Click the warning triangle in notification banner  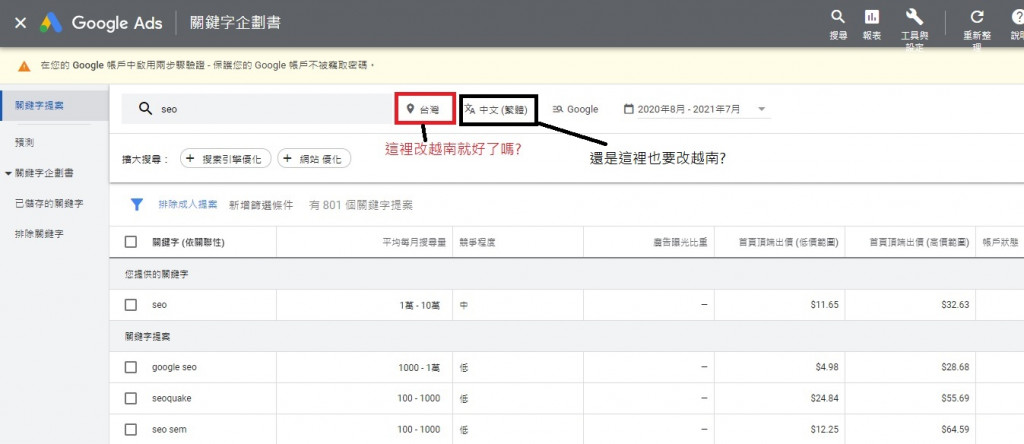pyautogui.click(x=24, y=66)
